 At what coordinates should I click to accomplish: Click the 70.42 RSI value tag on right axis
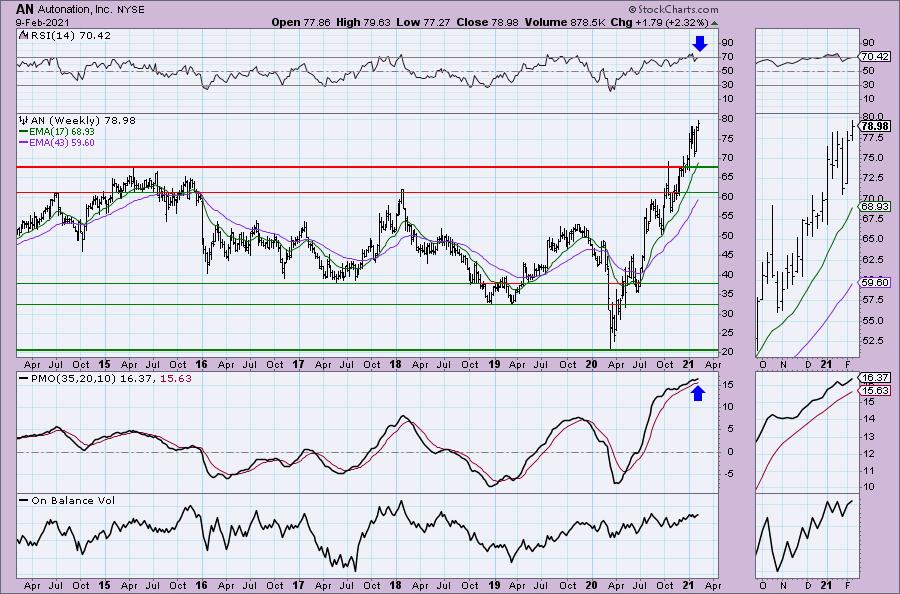(875, 57)
